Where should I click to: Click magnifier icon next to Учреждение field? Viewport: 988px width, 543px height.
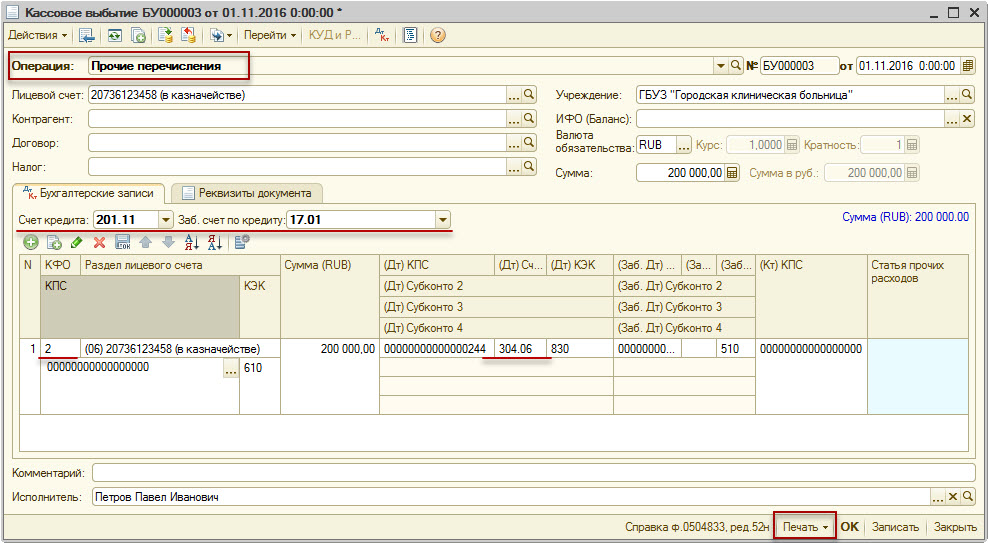(967, 96)
